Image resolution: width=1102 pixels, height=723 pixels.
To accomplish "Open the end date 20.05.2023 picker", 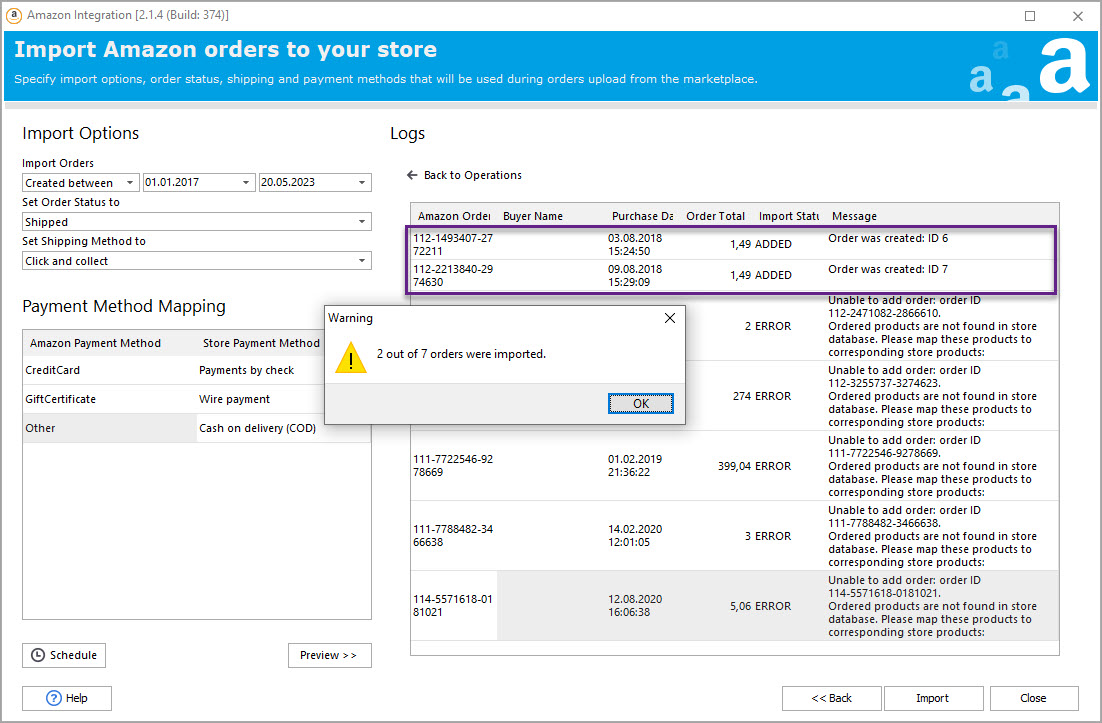I will 362,183.
